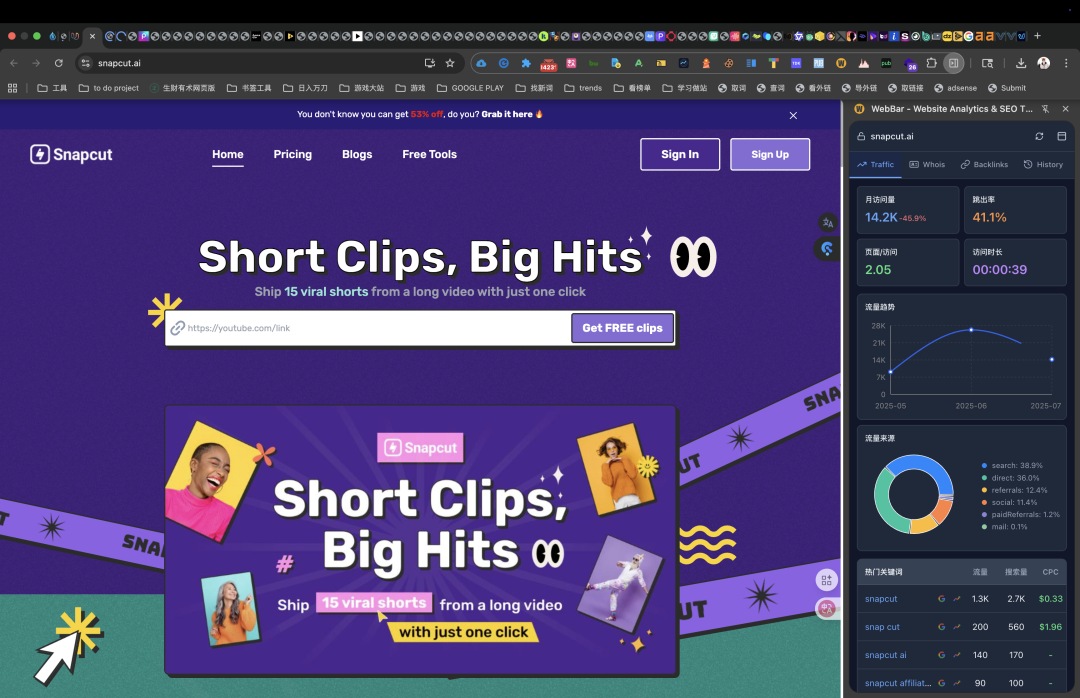Click the snapcut keyword row

click(x=962, y=599)
